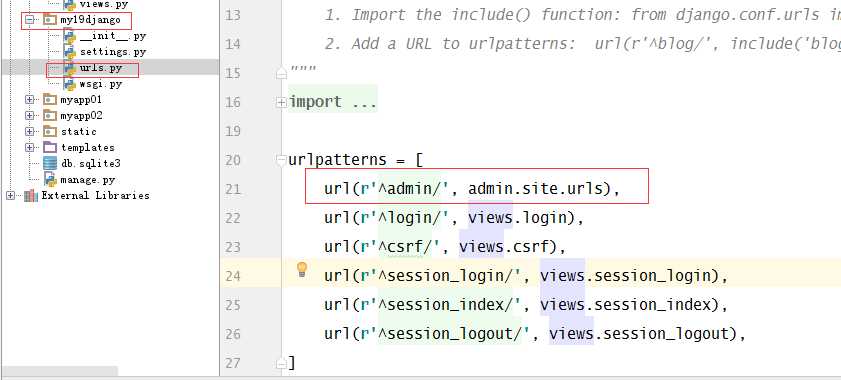The width and height of the screenshot is (841, 380).
Task: Expand the myapp02 folder
Action: pos(29,115)
